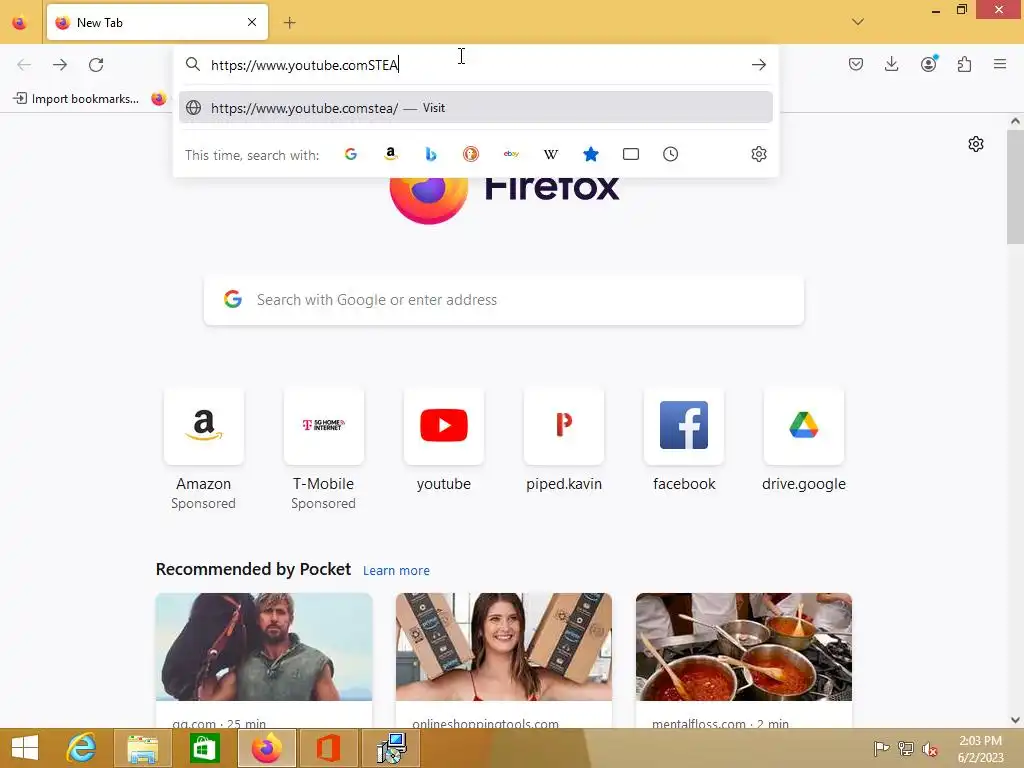Search this time with Bing
The height and width of the screenshot is (768, 1024).
click(x=430, y=154)
